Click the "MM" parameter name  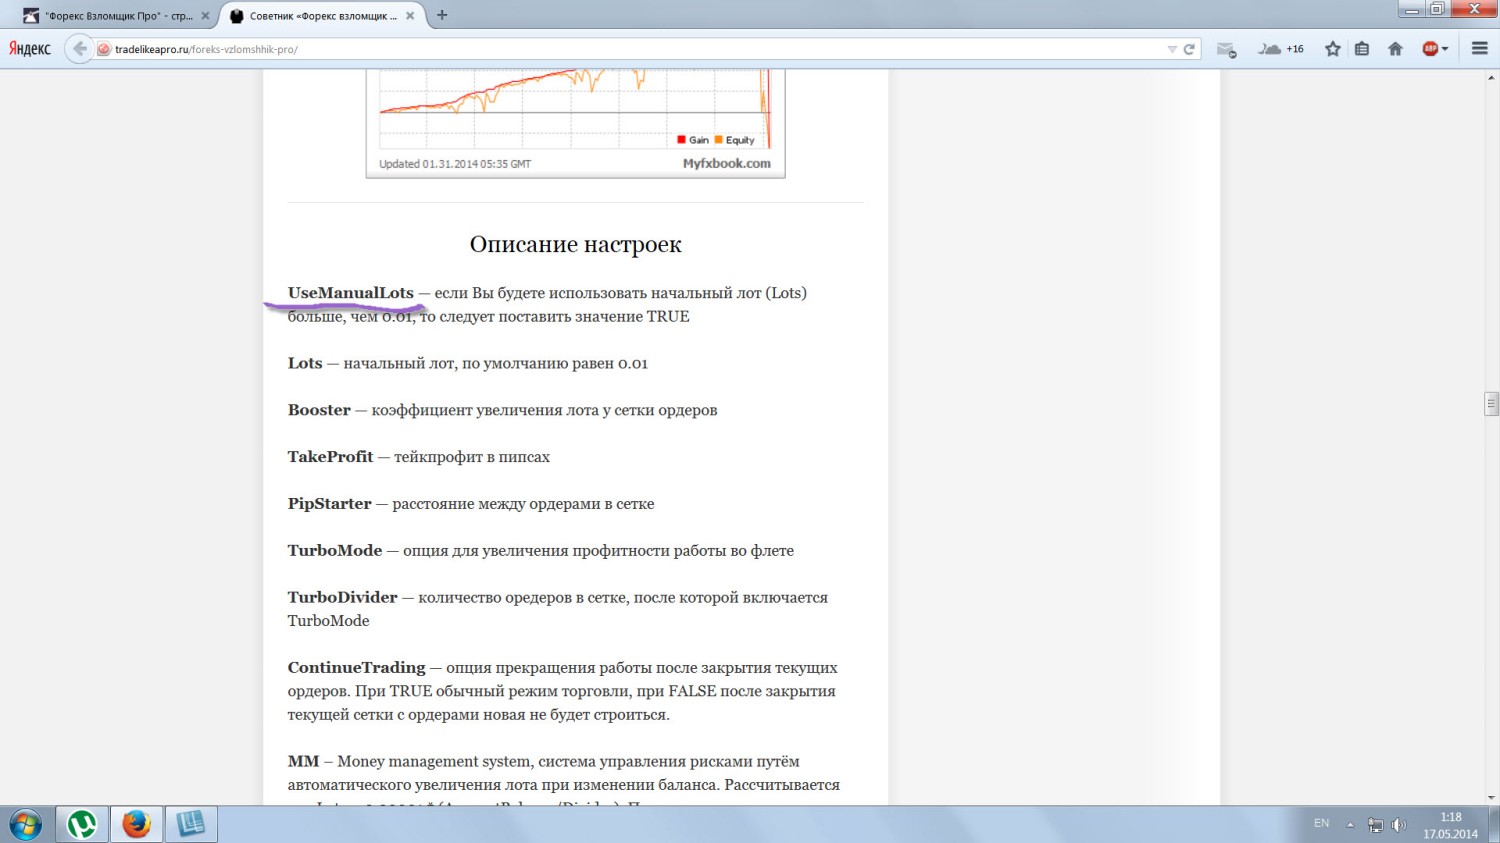point(303,762)
